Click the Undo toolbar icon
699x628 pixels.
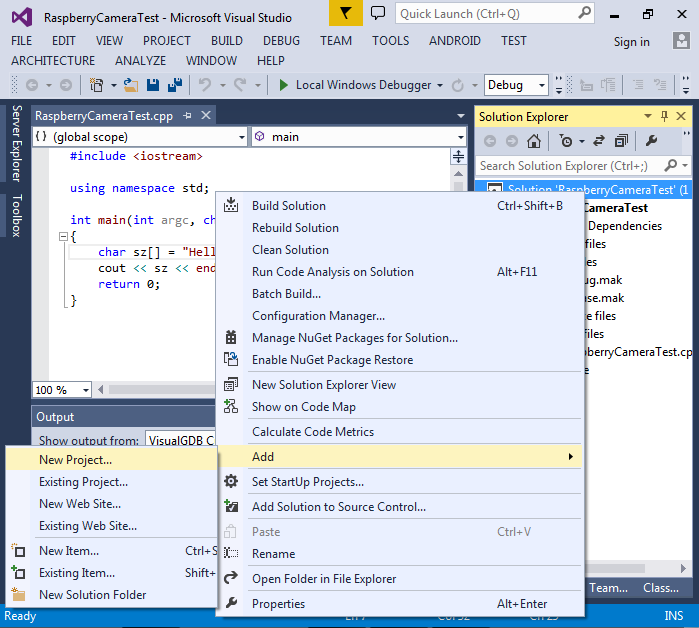(x=205, y=85)
